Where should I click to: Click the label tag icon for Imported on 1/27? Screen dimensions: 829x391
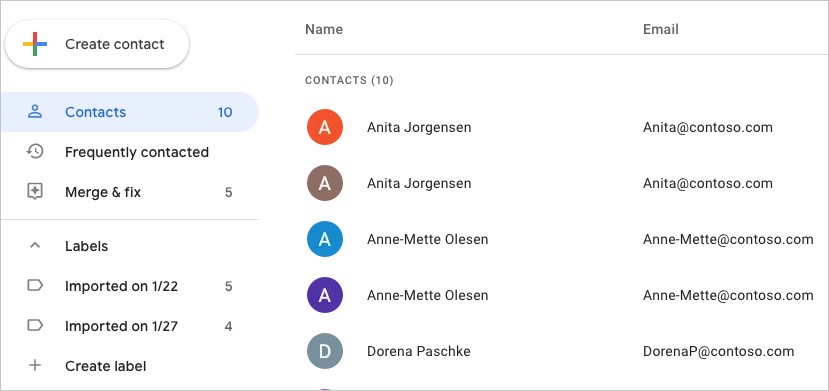coord(35,325)
